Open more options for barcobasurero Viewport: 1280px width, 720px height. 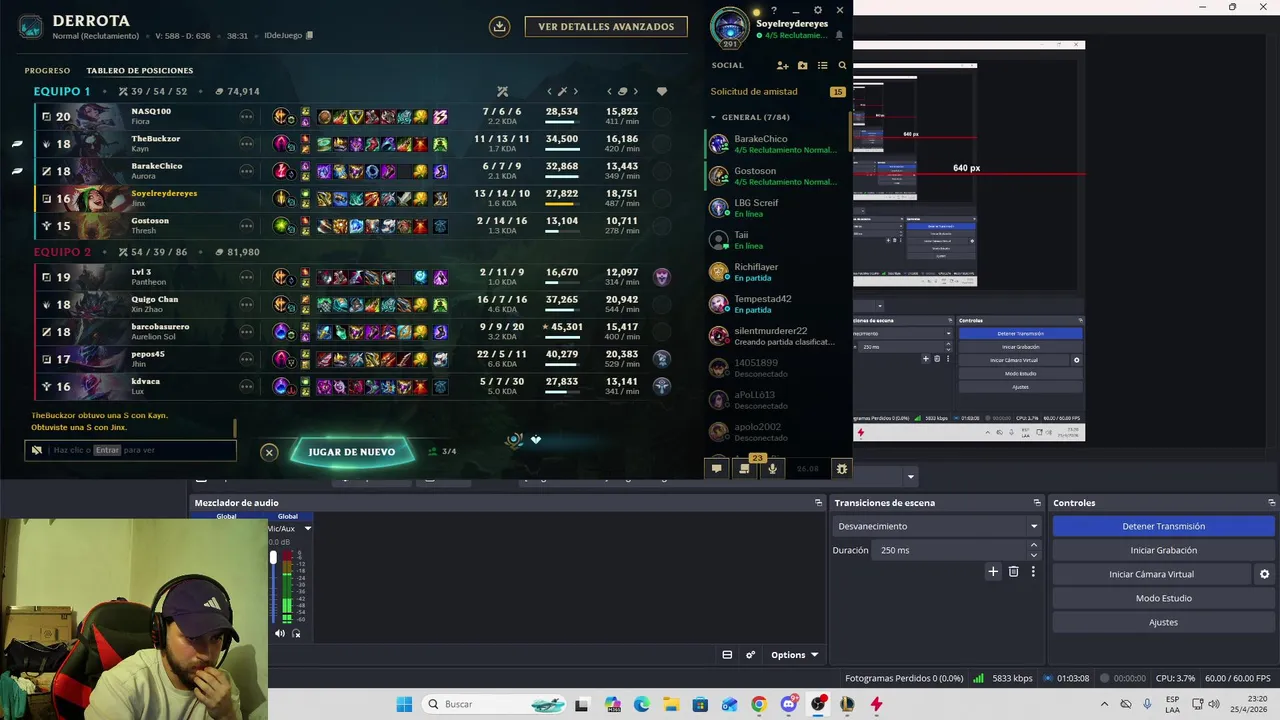(x=246, y=331)
